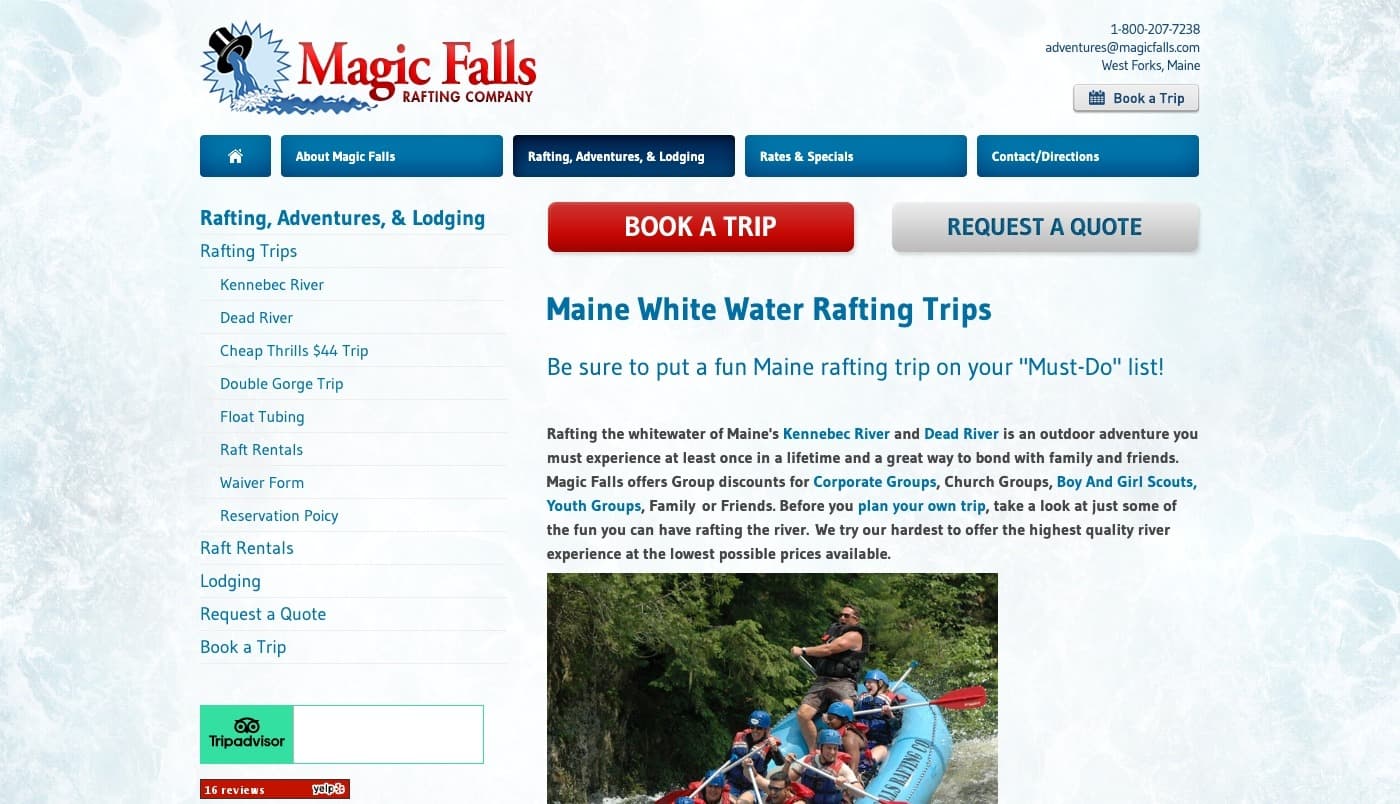Open the Tripadvisor badge widget

[x=342, y=734]
